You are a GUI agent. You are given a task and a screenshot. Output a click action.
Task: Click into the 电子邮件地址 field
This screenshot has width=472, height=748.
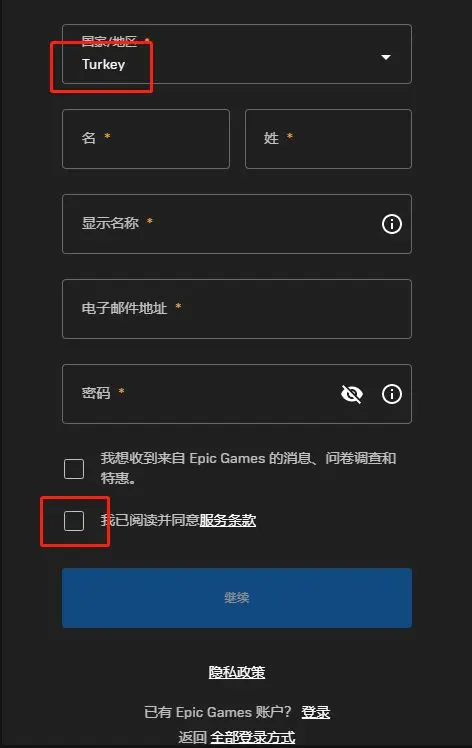(237, 309)
